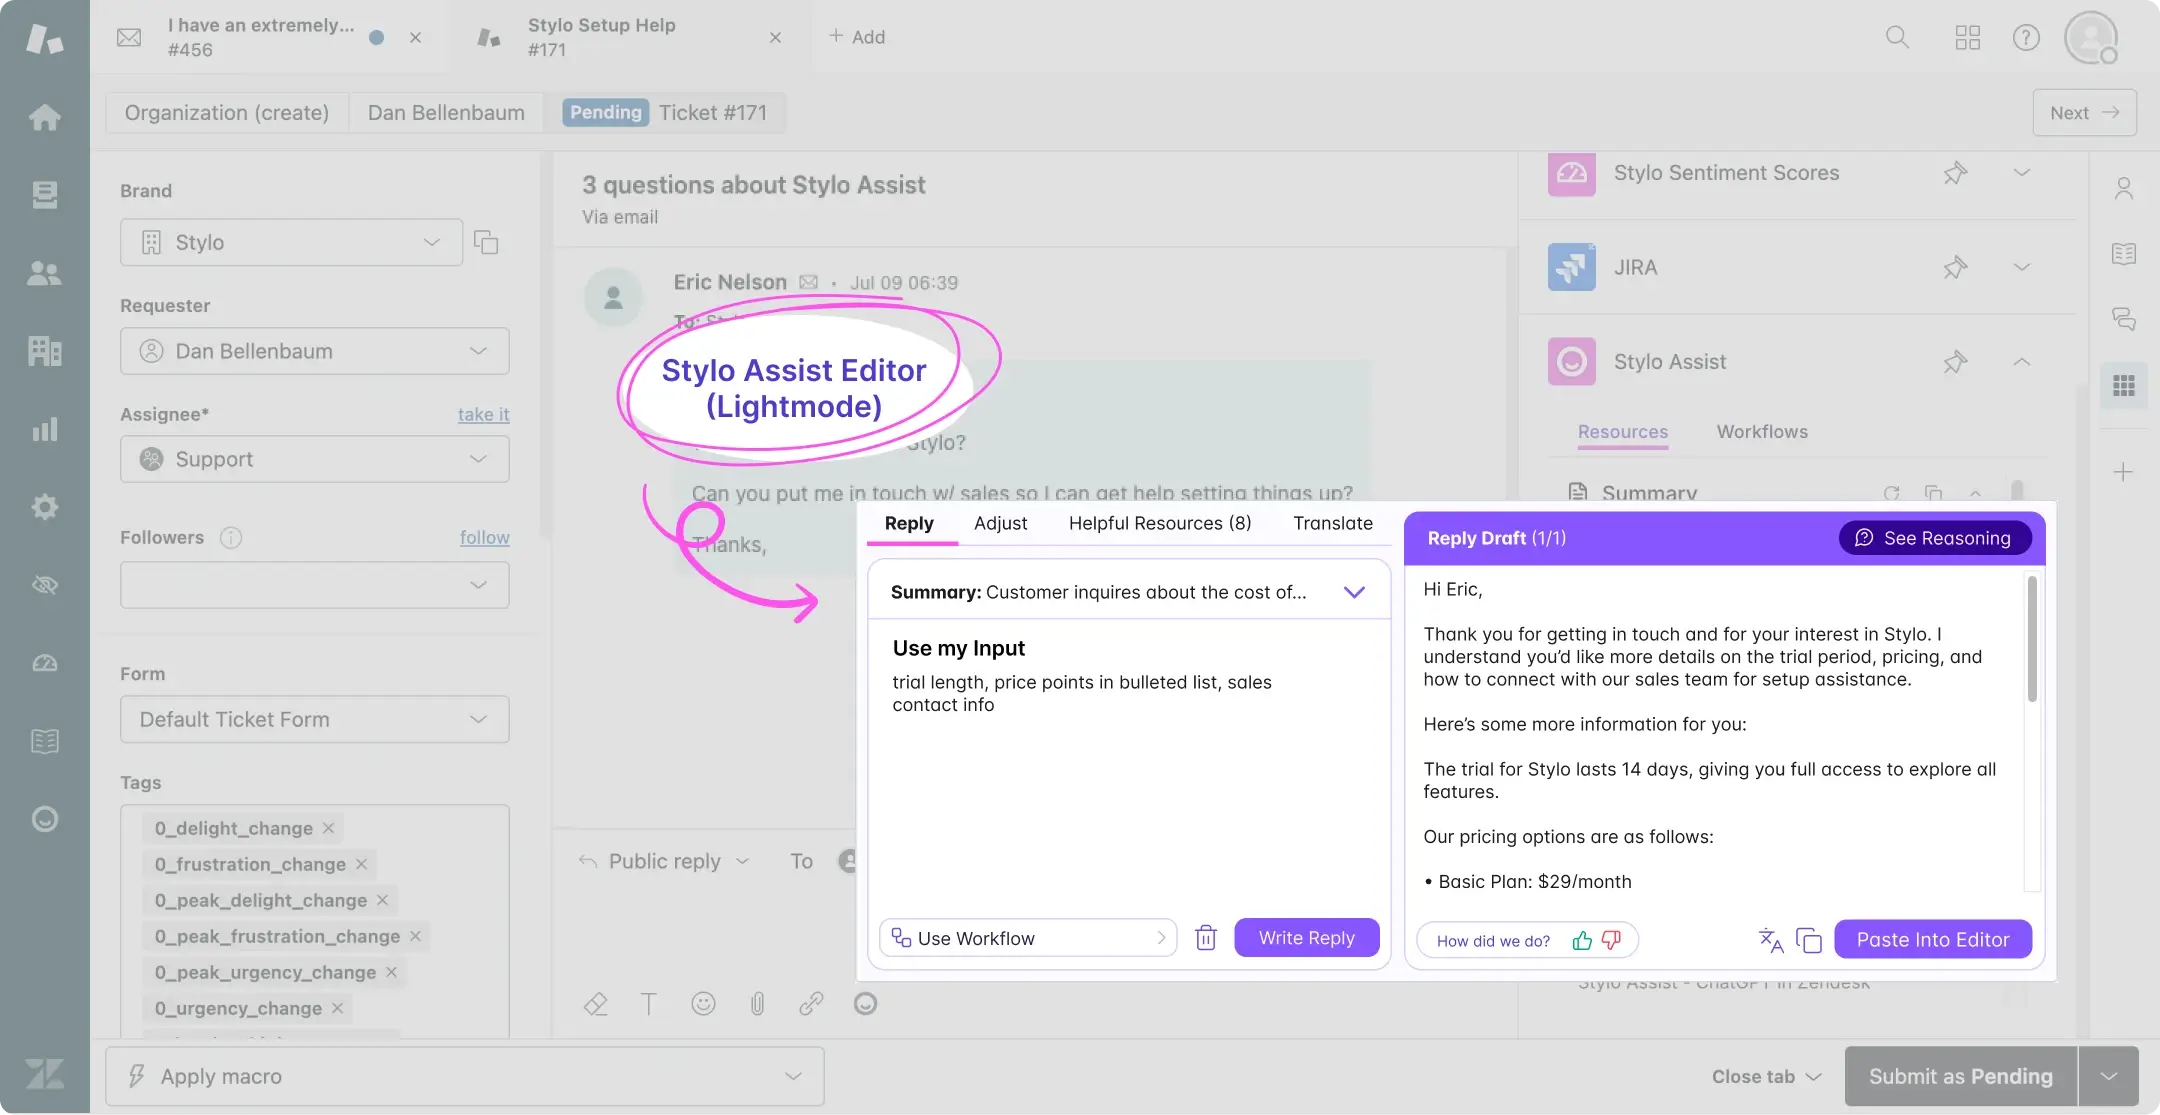Open Reporting bar chart icon in sidebar
This screenshot has height=1115, width=2160.
tap(44, 429)
